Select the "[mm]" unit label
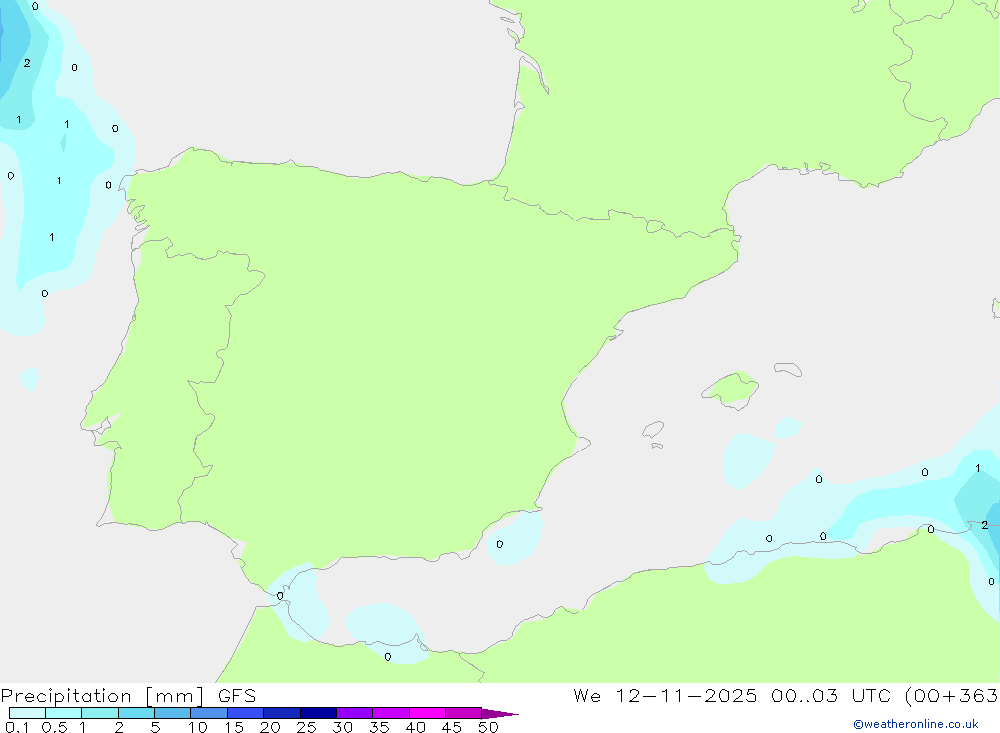 [x=175, y=696]
